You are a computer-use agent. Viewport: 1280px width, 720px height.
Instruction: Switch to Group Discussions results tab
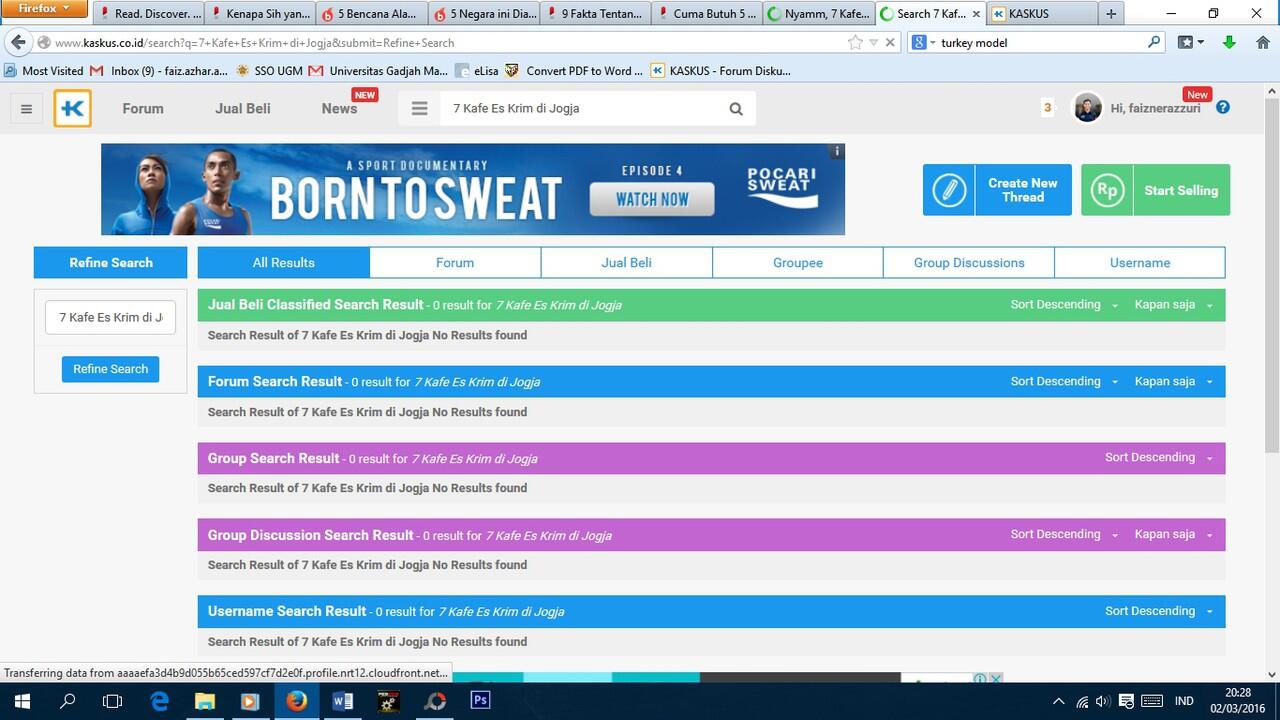[x=969, y=263]
